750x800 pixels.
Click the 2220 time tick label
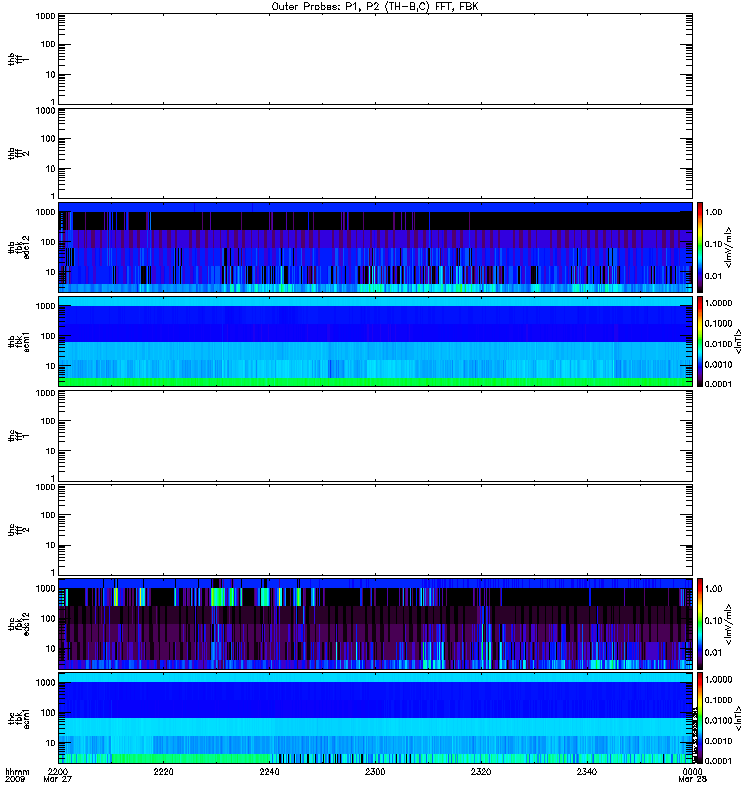pos(163,772)
